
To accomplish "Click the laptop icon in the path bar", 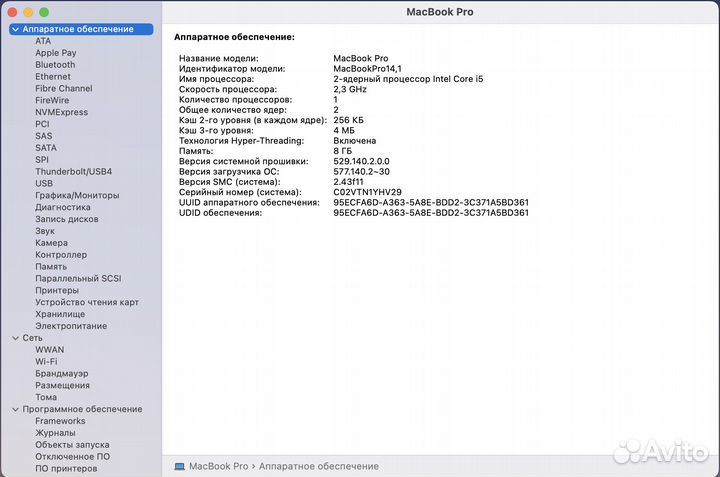I will (x=180, y=466).
